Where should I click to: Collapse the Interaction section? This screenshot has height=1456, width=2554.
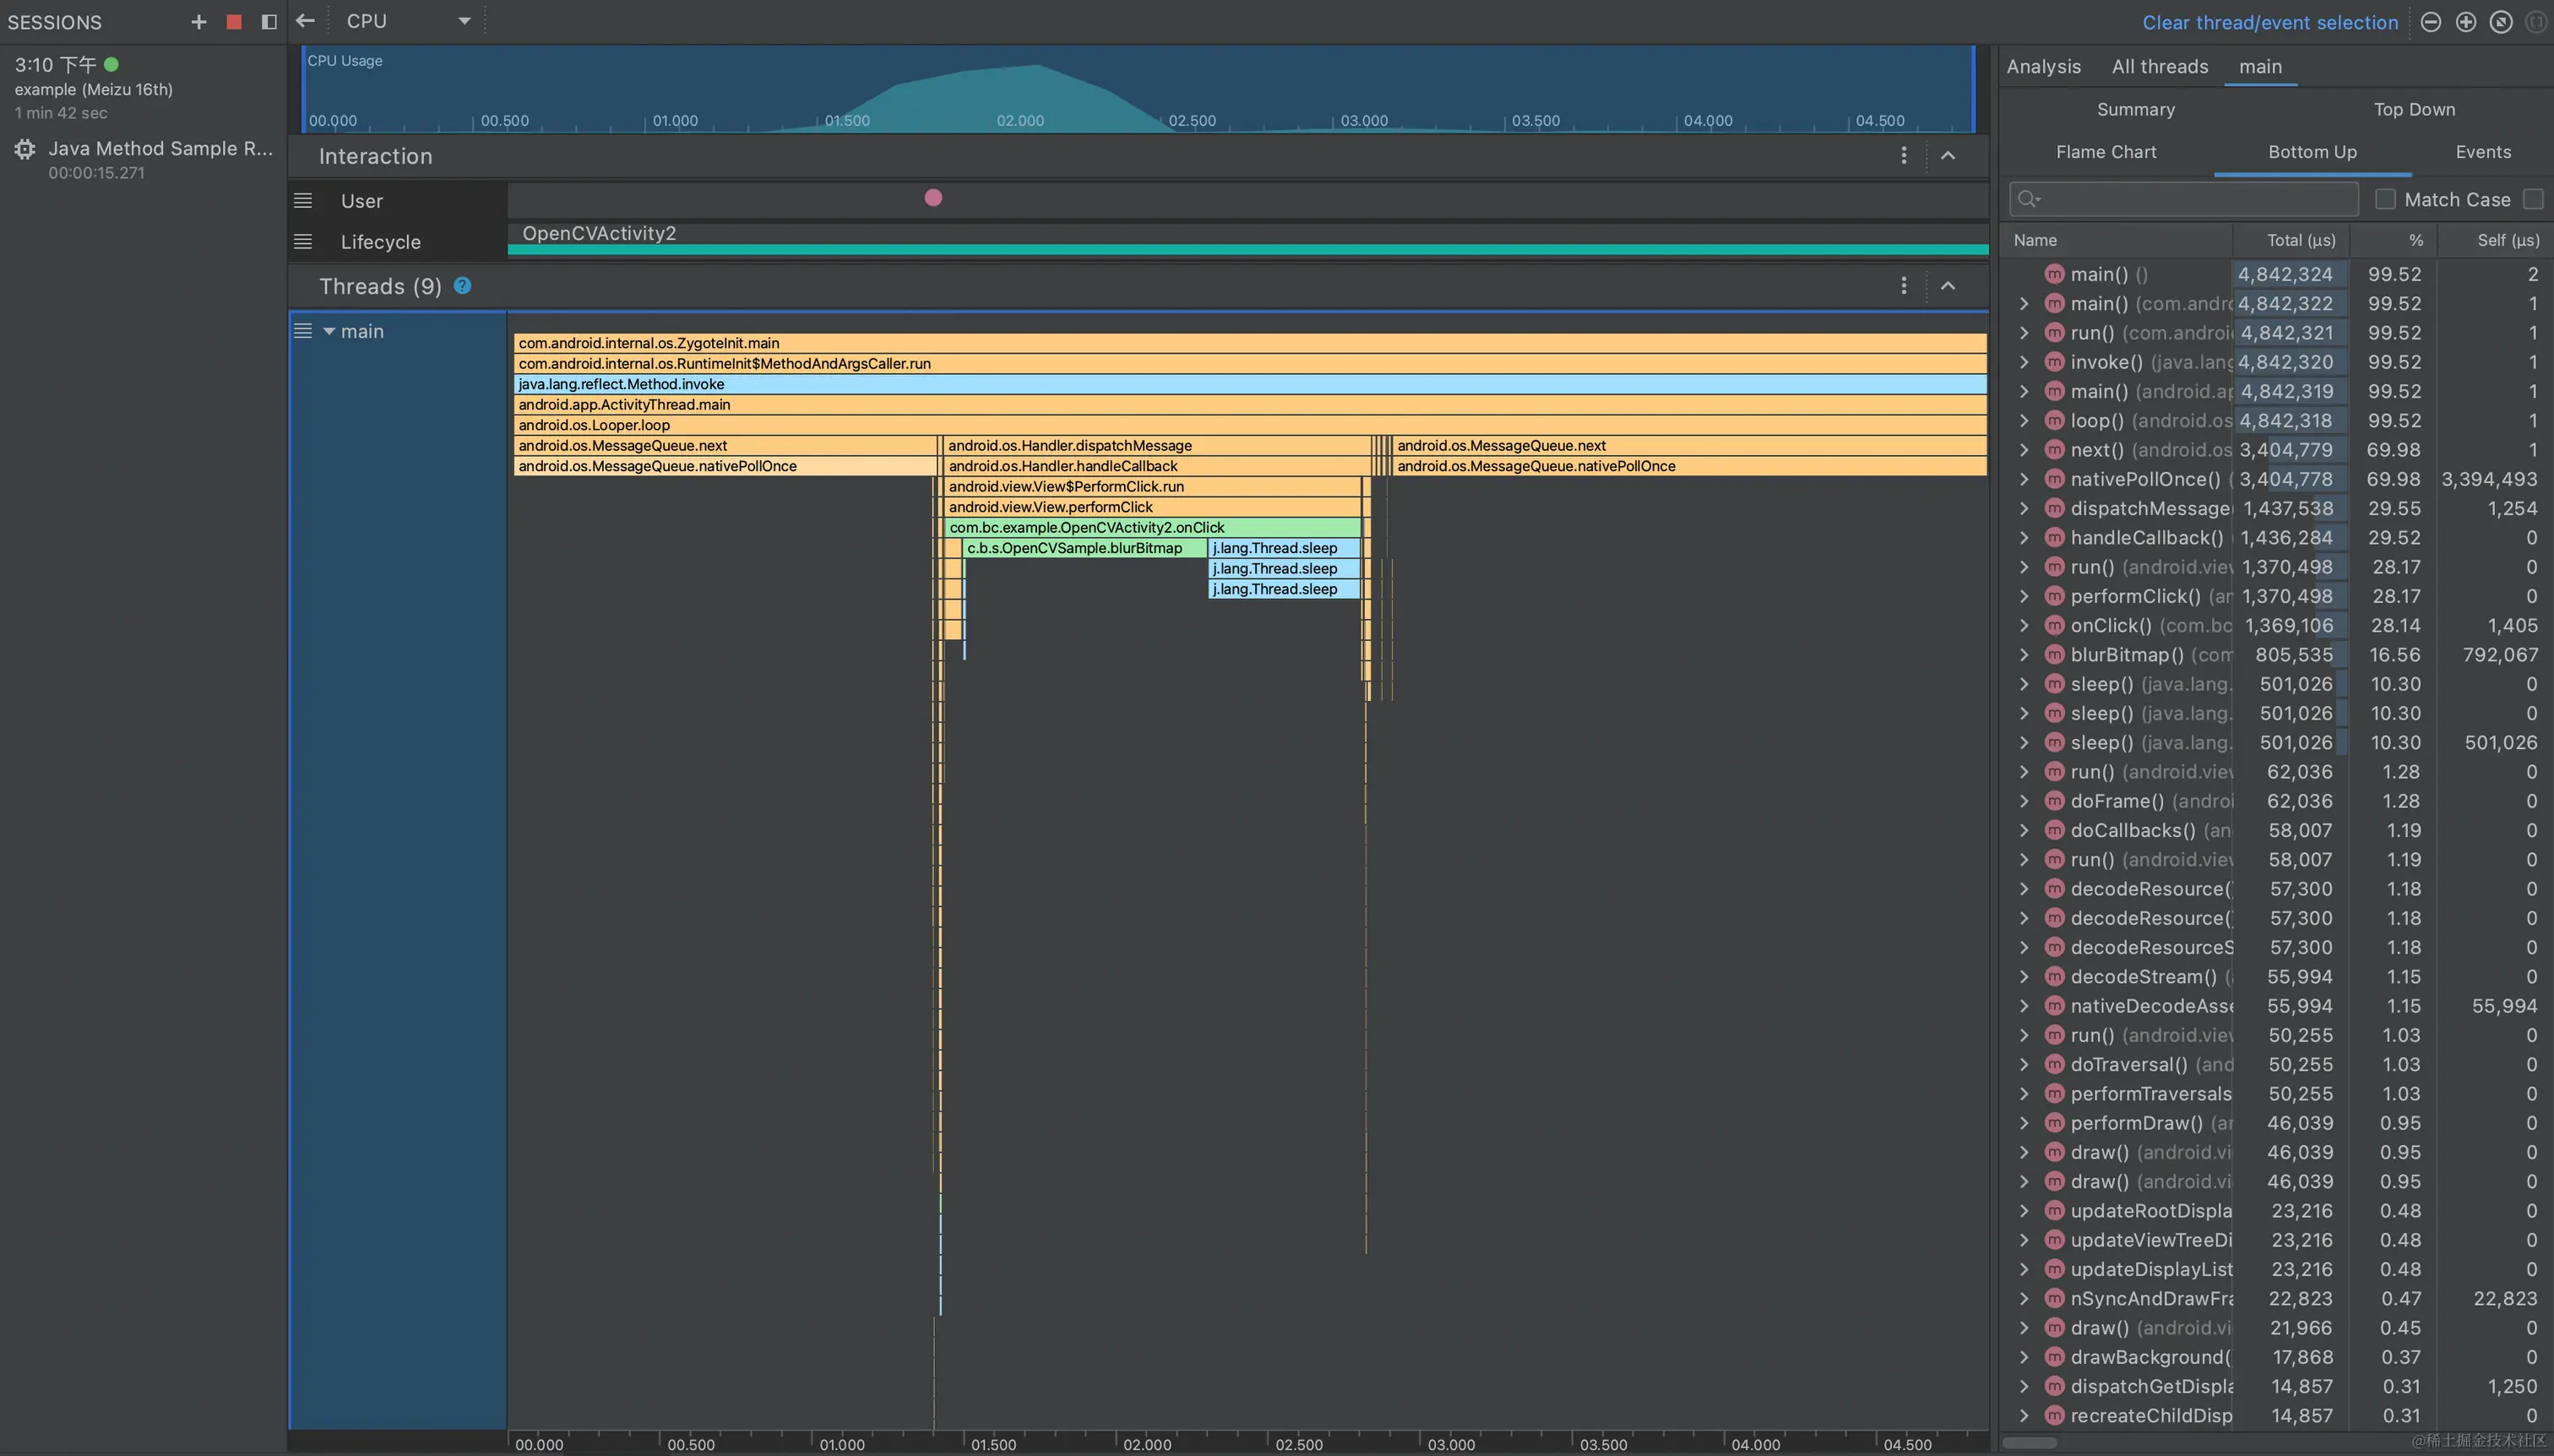[x=1948, y=156]
